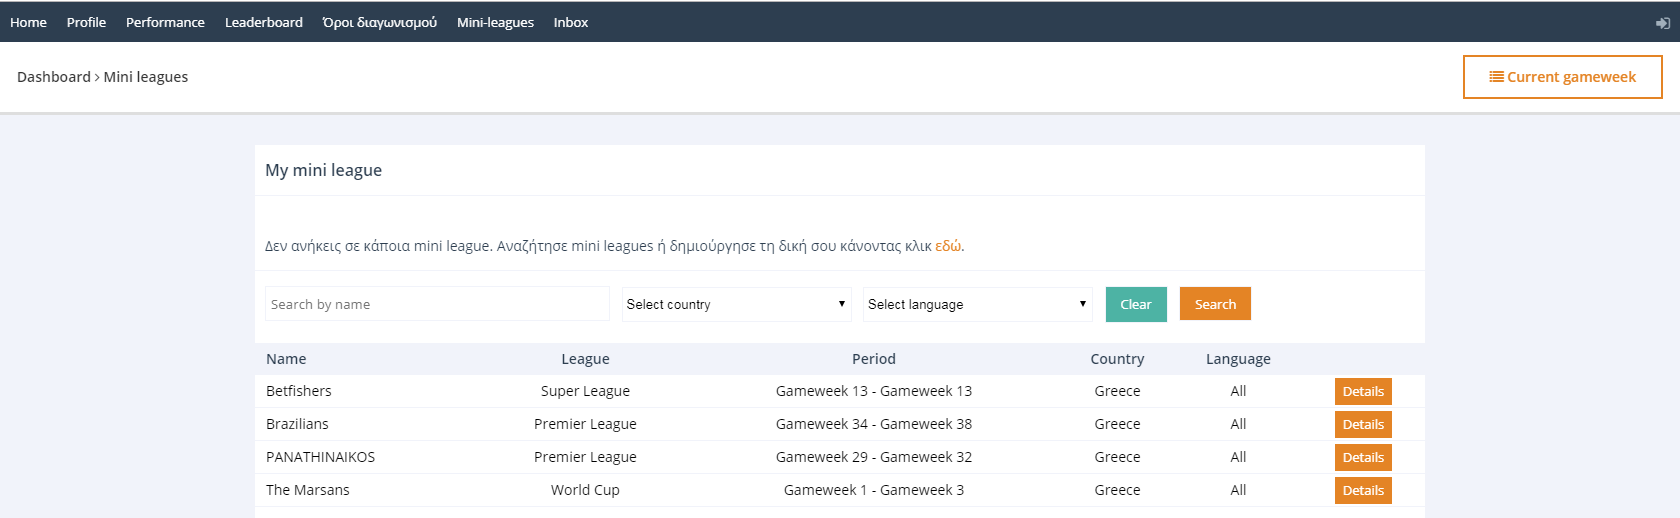View Details for The Marsans league
The height and width of the screenshot is (518, 1680).
[1362, 490]
